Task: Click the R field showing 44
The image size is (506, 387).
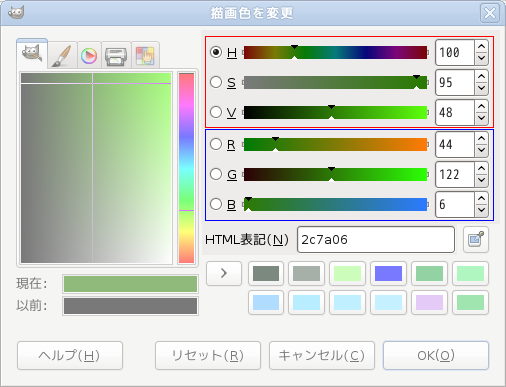Action: coord(455,144)
